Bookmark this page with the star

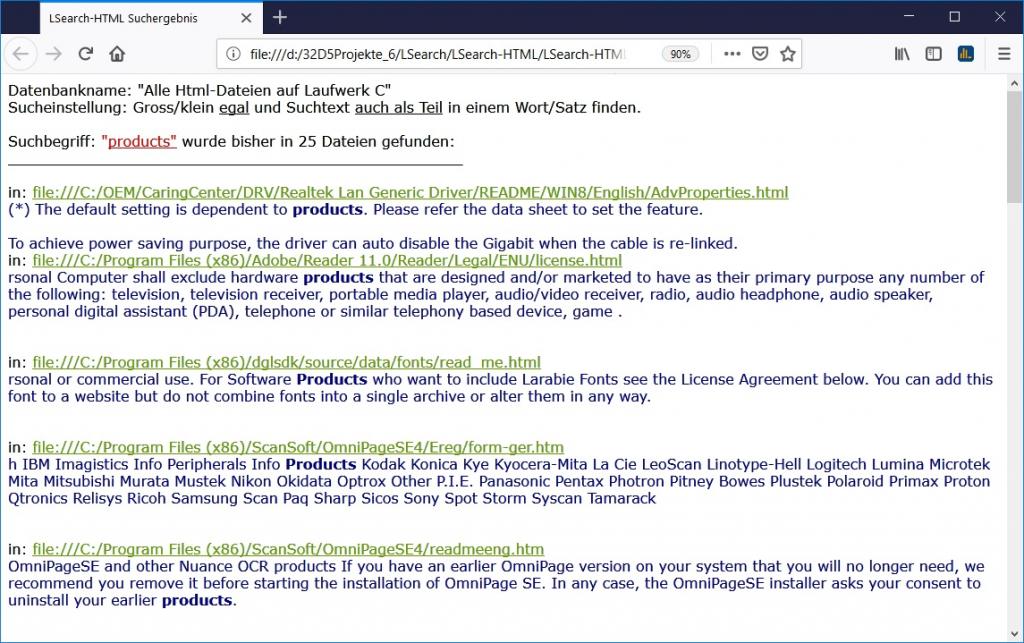pos(788,54)
